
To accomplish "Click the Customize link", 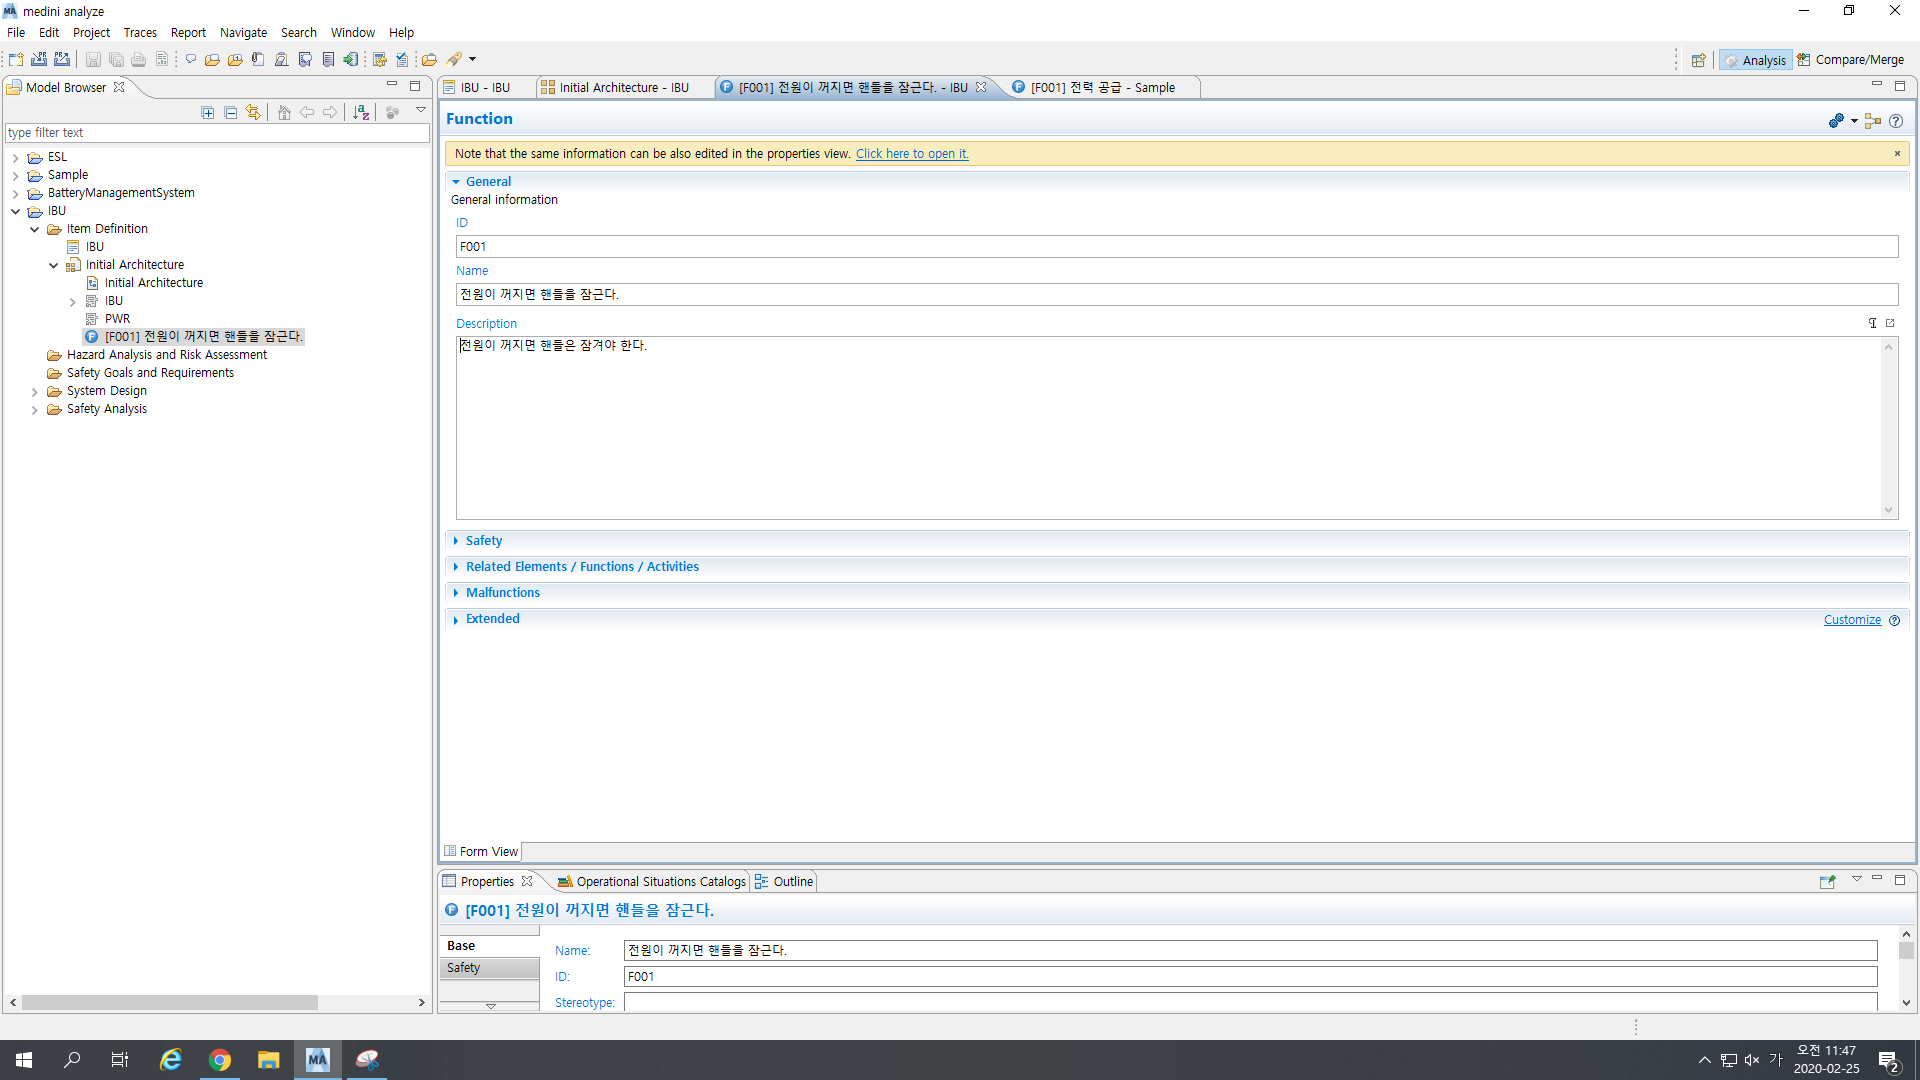I will coord(1852,620).
